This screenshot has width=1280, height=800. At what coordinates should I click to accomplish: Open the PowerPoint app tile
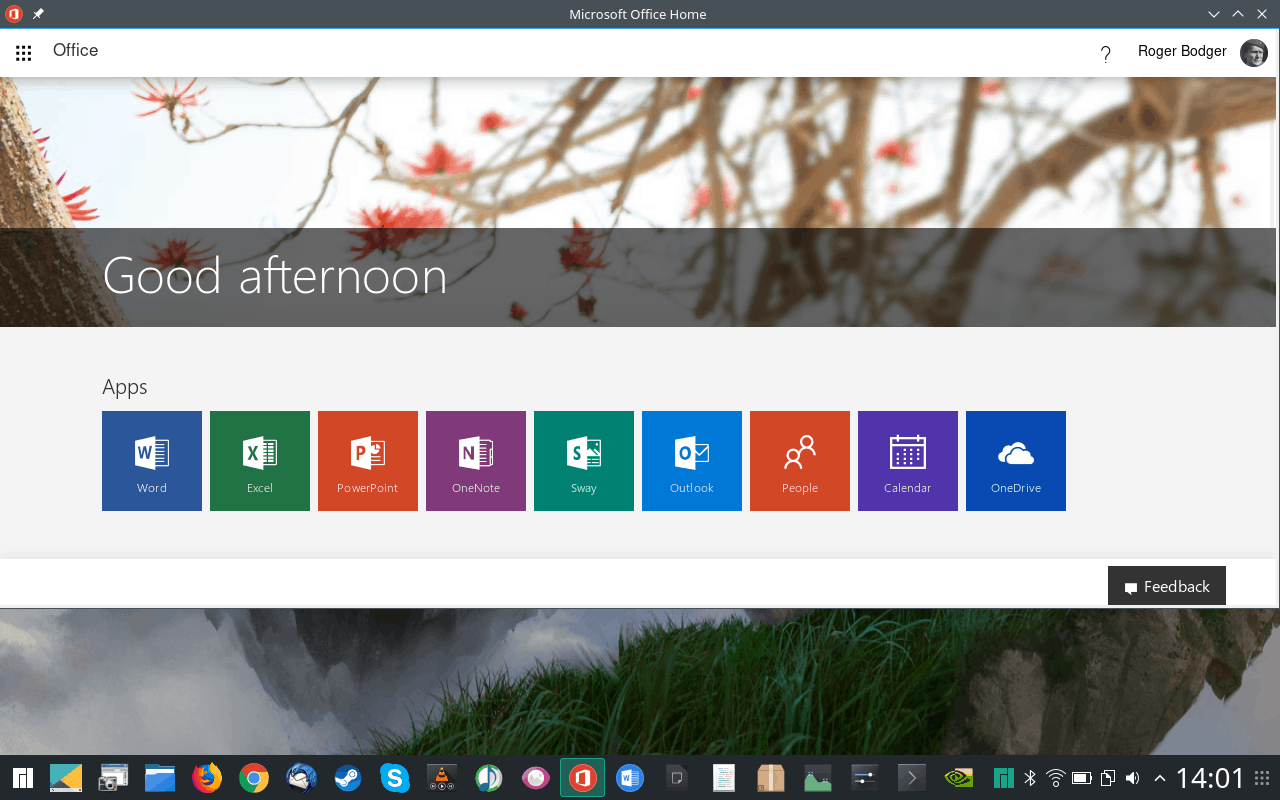(x=368, y=461)
